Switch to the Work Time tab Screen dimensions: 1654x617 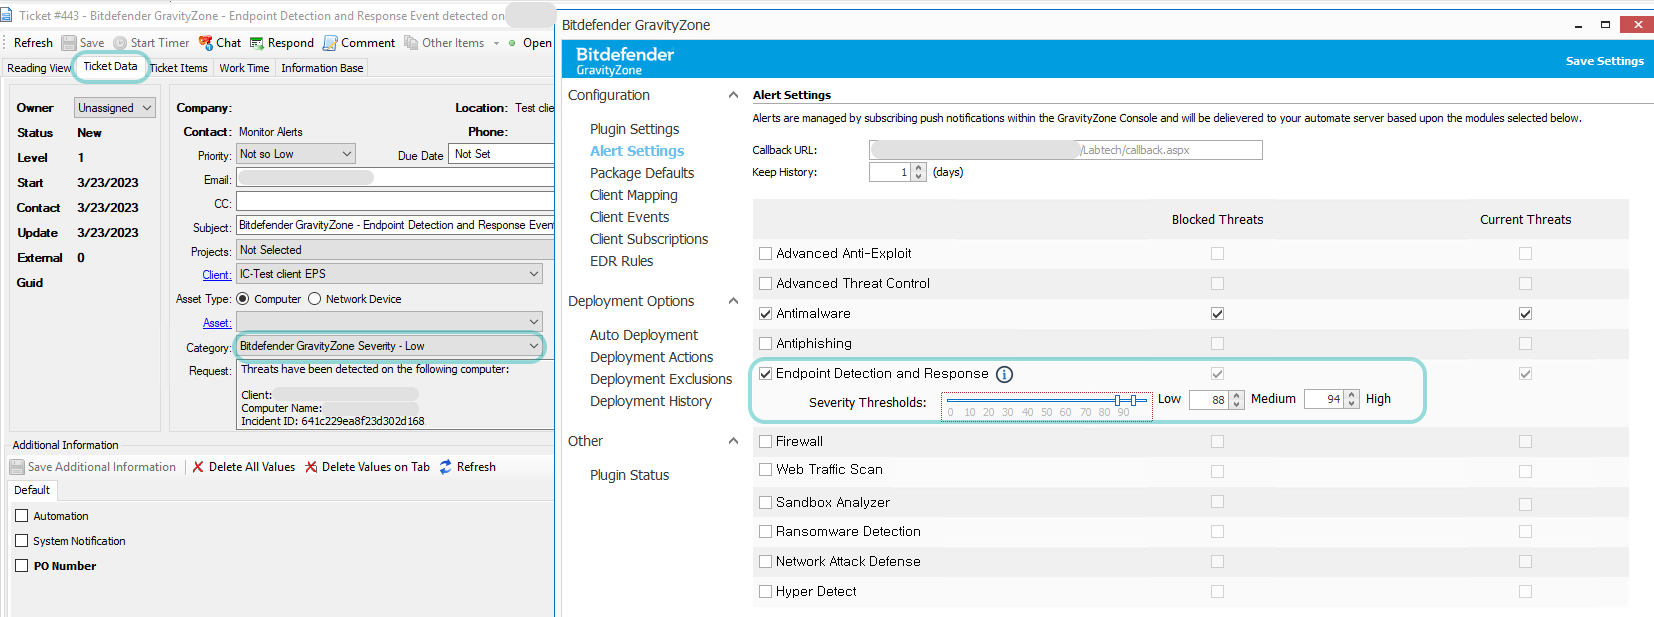[244, 68]
